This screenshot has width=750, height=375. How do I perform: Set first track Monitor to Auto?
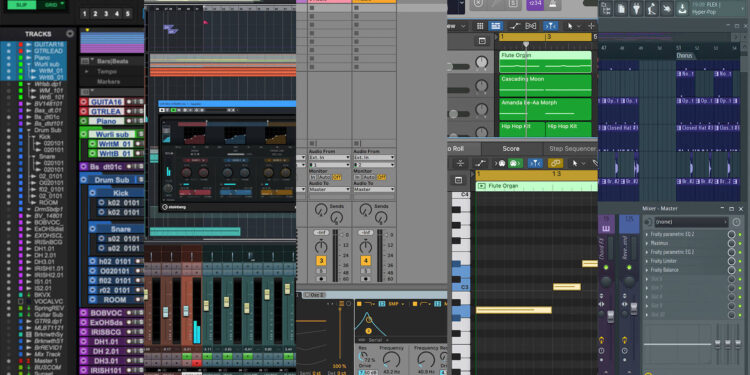(324, 177)
